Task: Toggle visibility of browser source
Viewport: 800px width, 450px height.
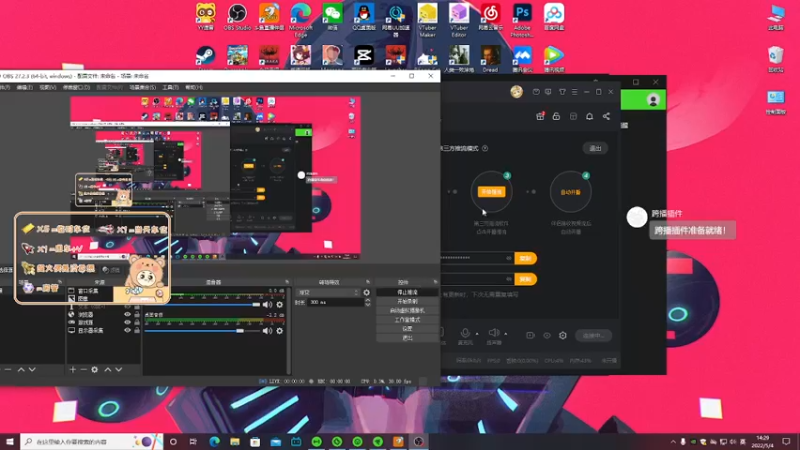Action: point(128,315)
